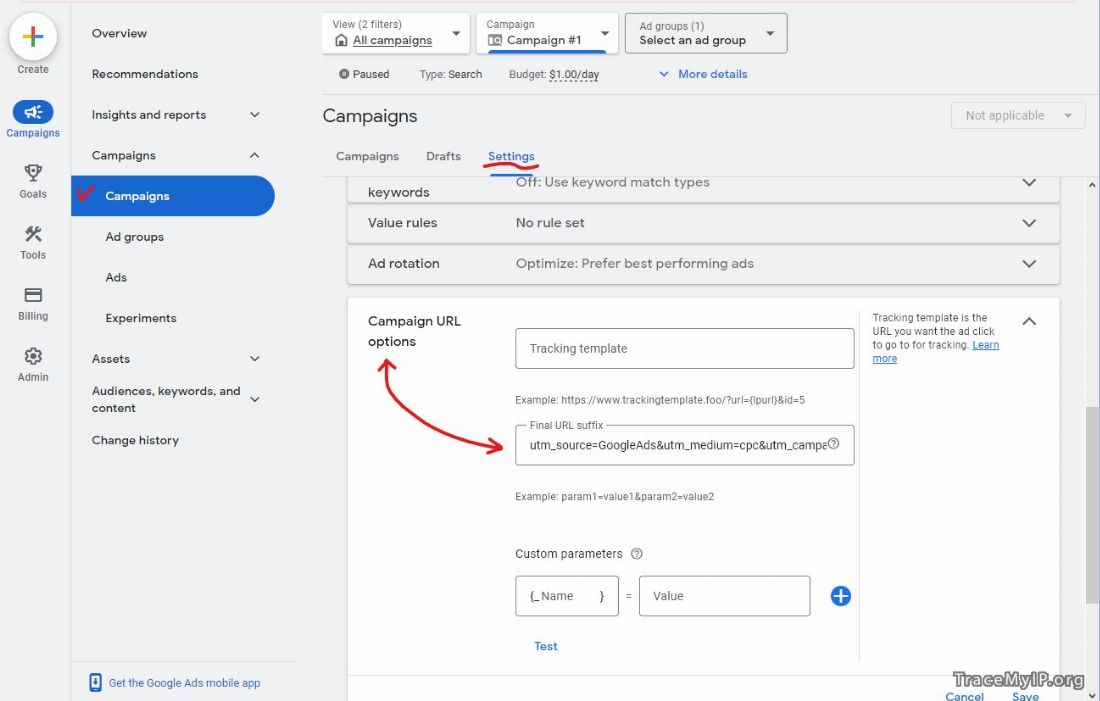
Task: Expand More details for campaign
Action: tap(703, 74)
